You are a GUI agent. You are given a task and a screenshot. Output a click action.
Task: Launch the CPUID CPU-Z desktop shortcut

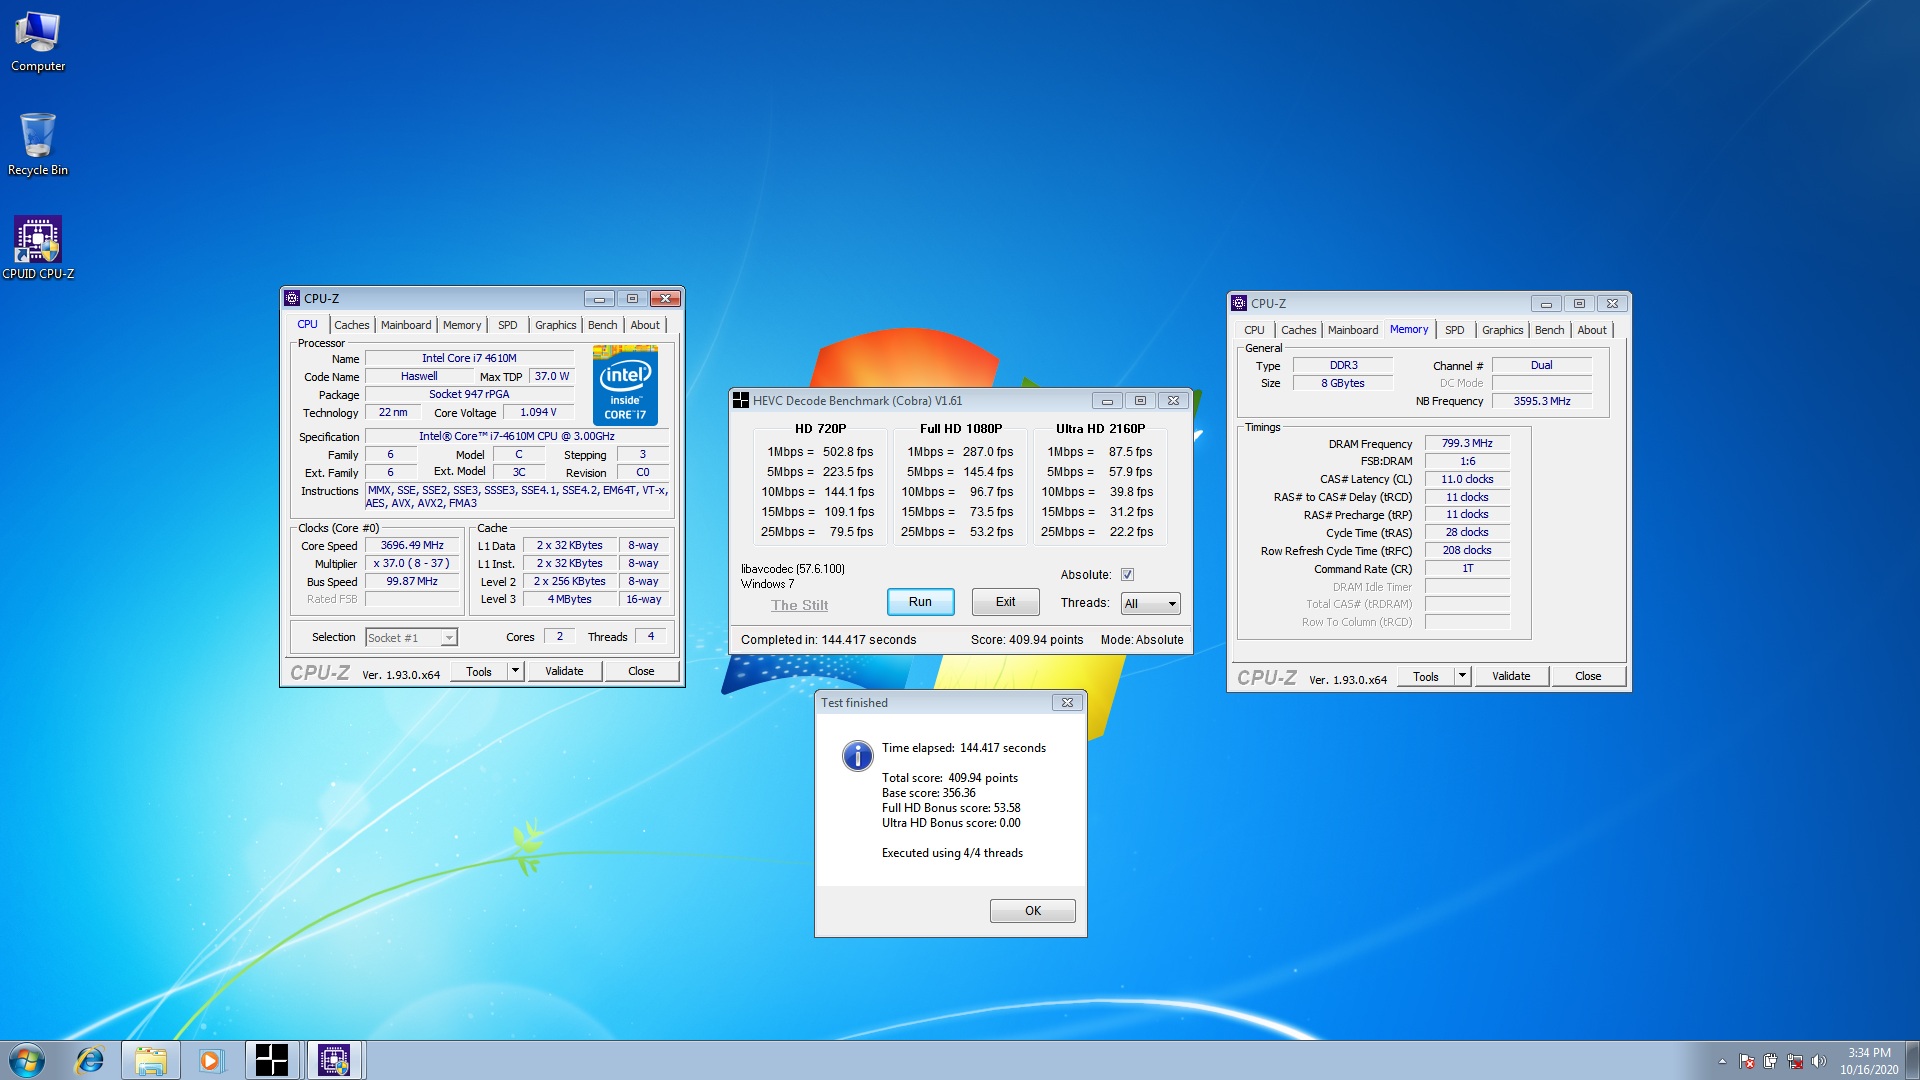point(38,248)
